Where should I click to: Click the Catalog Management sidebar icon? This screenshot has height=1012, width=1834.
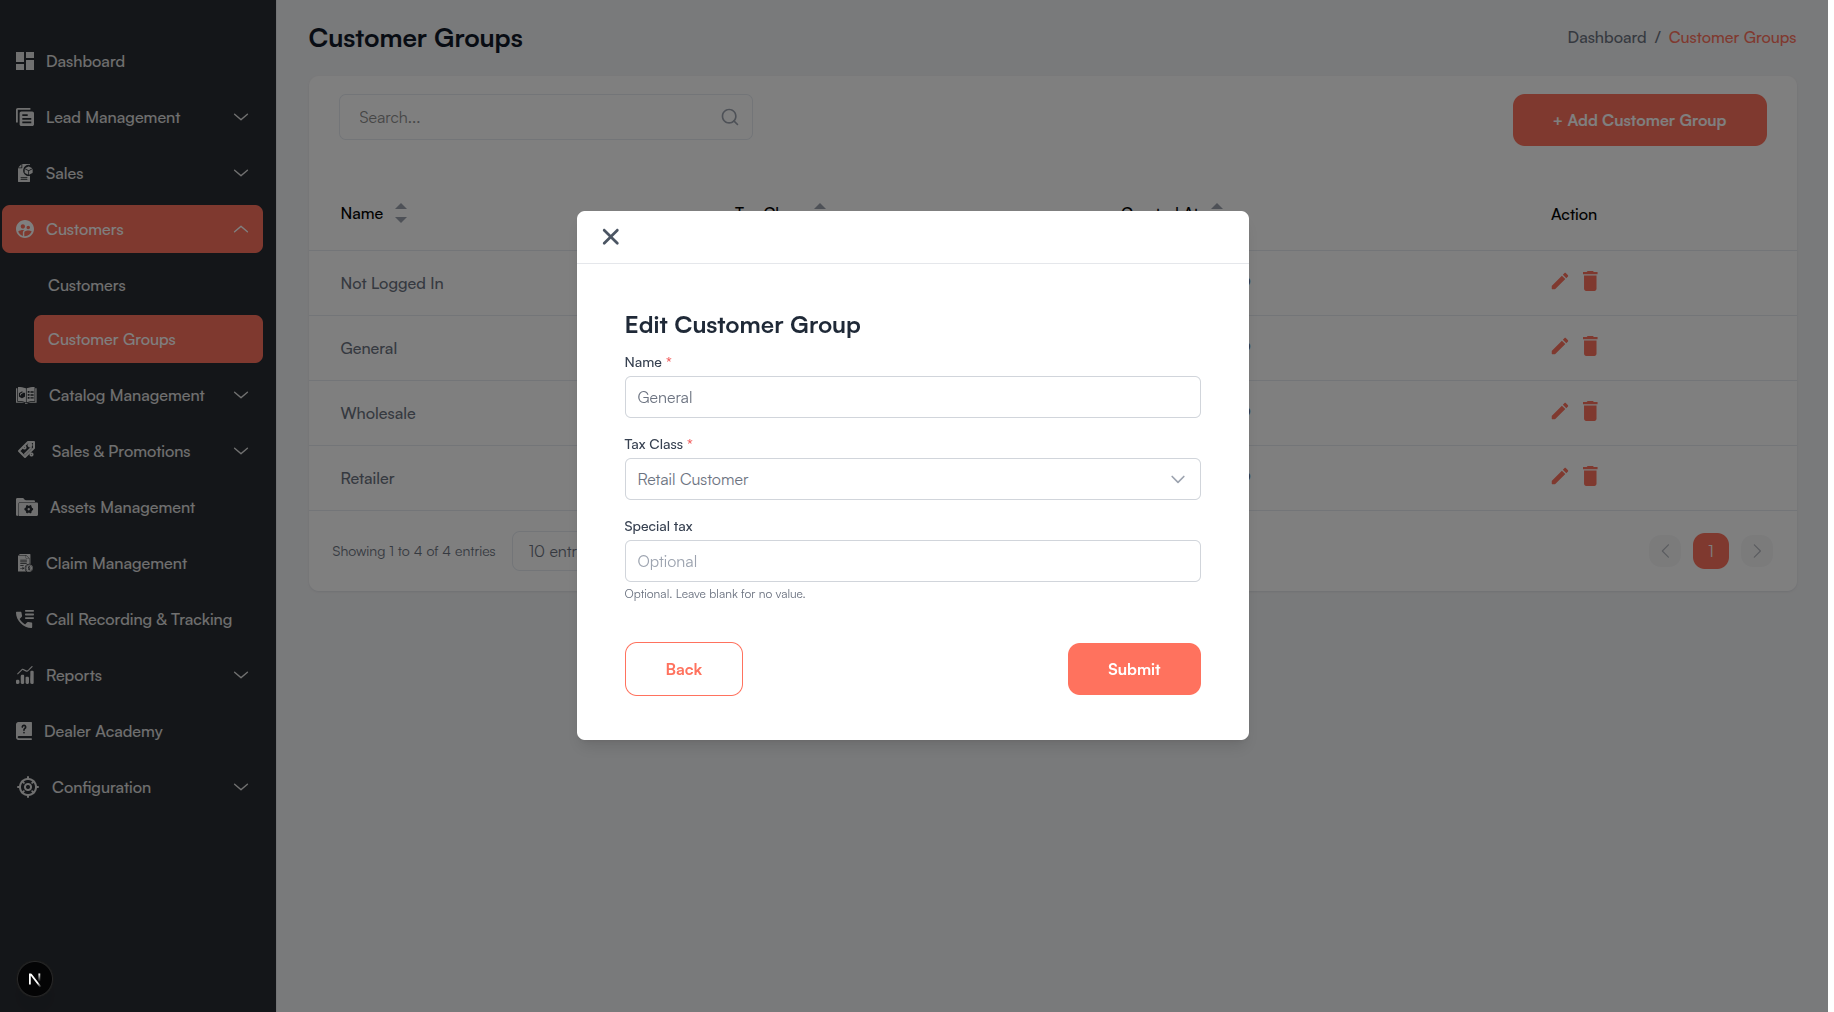click(26, 395)
